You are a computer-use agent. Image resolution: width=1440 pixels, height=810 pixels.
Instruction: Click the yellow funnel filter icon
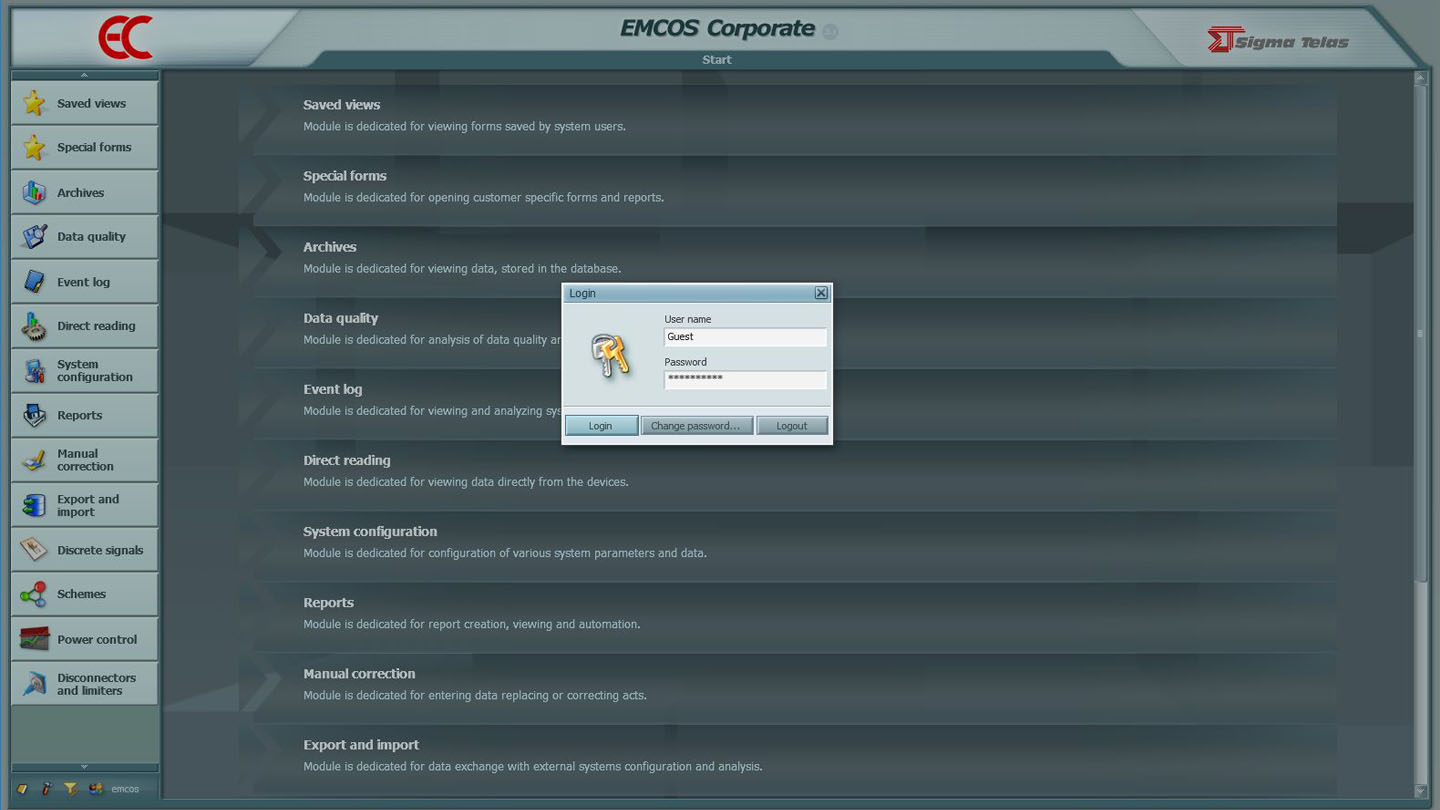click(x=70, y=789)
